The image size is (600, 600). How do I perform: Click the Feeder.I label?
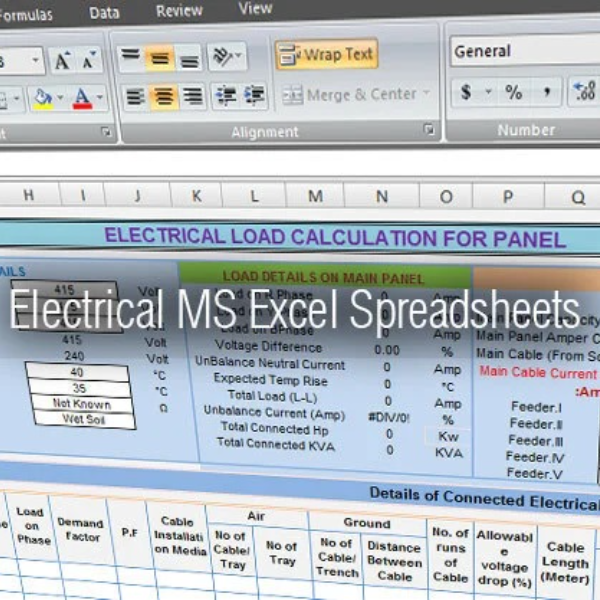tap(536, 407)
